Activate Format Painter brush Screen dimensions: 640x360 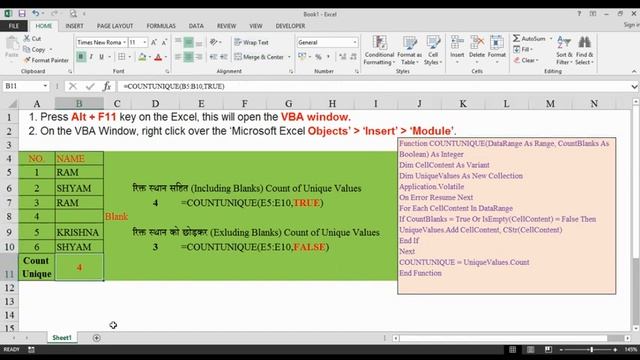46,60
